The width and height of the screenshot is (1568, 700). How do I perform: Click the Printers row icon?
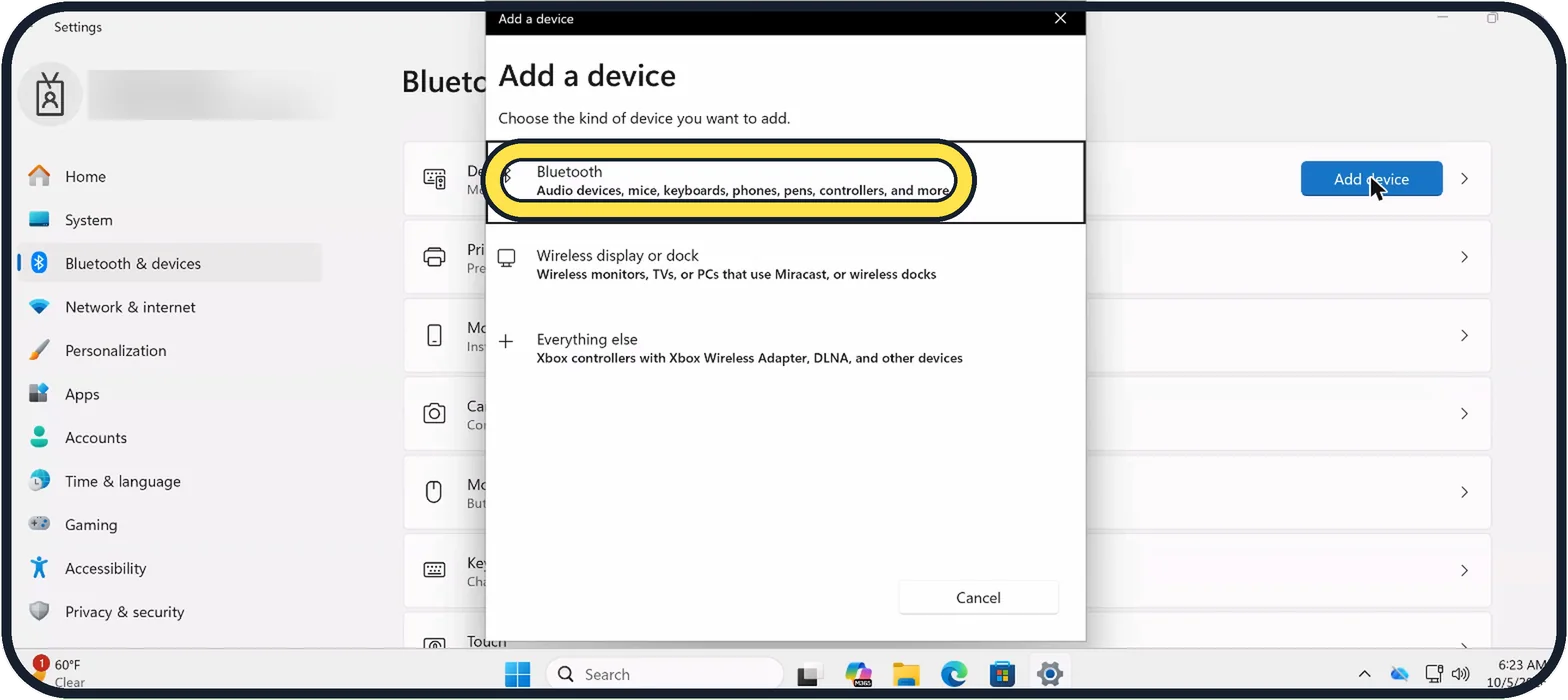[x=435, y=257]
